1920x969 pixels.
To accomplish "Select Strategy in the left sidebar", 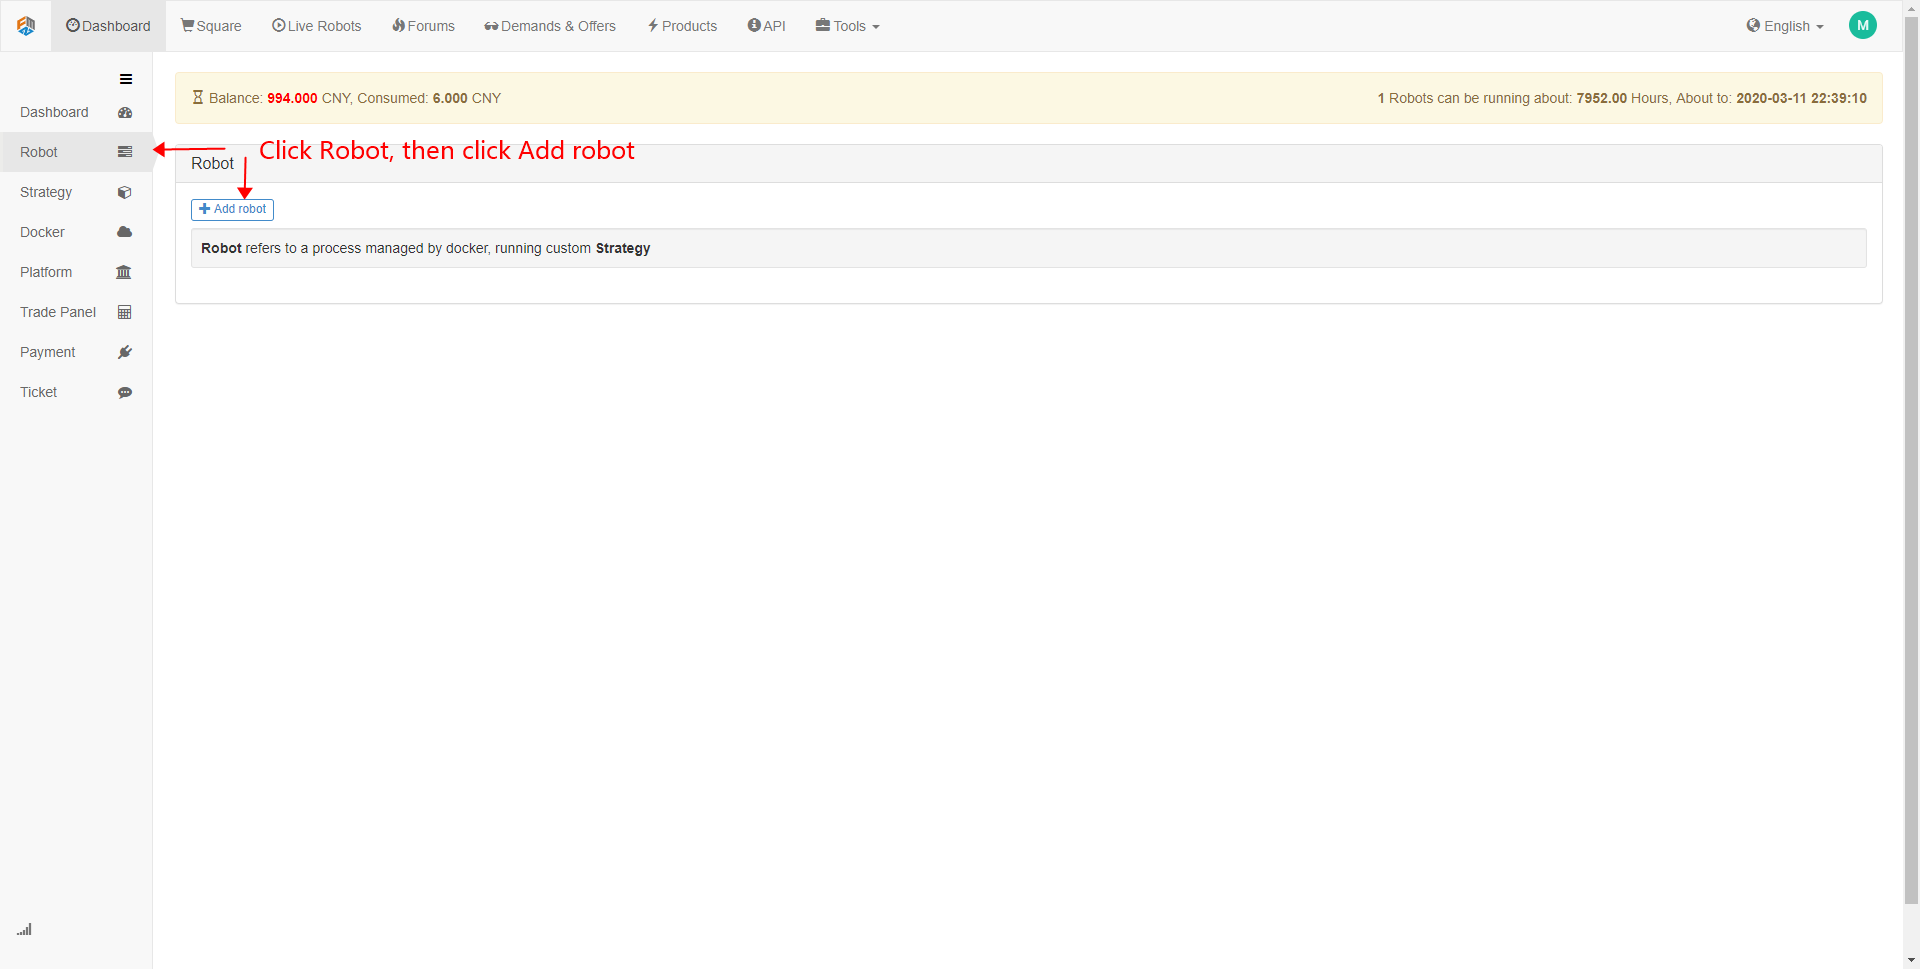I will (x=76, y=192).
